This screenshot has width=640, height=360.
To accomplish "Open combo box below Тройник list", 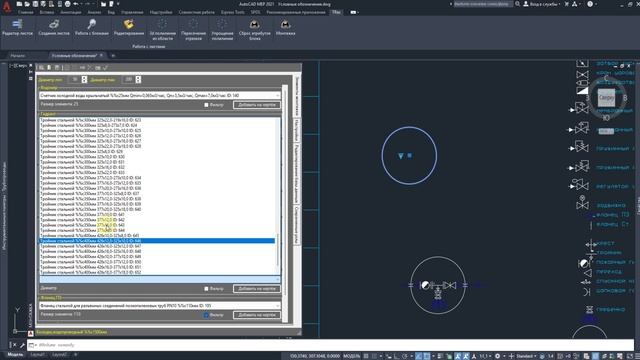I will [x=160, y=280].
